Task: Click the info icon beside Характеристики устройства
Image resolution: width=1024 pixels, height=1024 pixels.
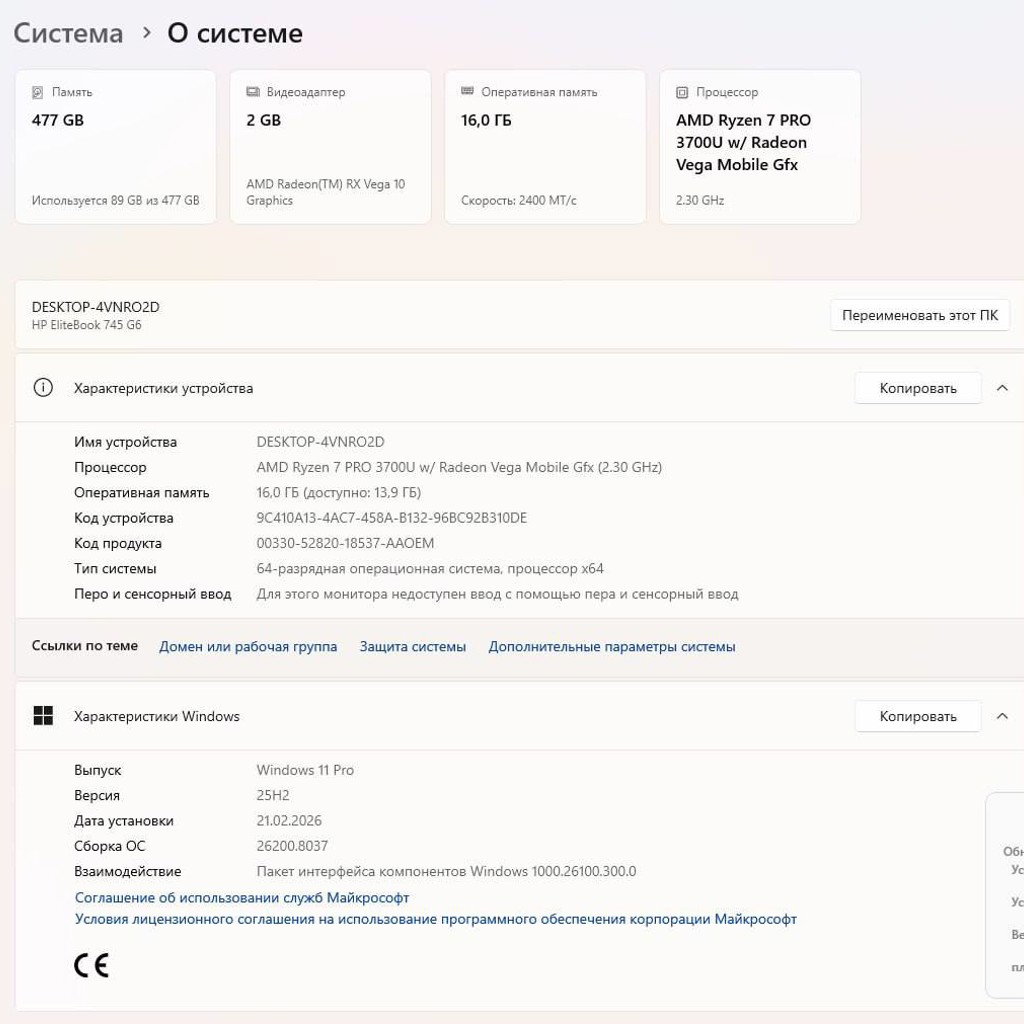Action: point(43,388)
